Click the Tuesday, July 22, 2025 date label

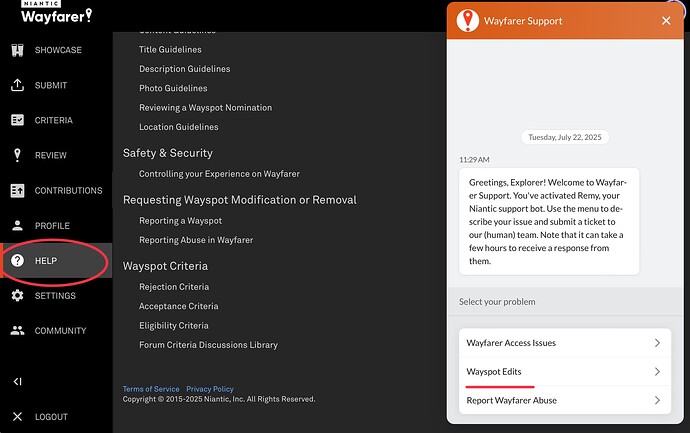point(565,137)
